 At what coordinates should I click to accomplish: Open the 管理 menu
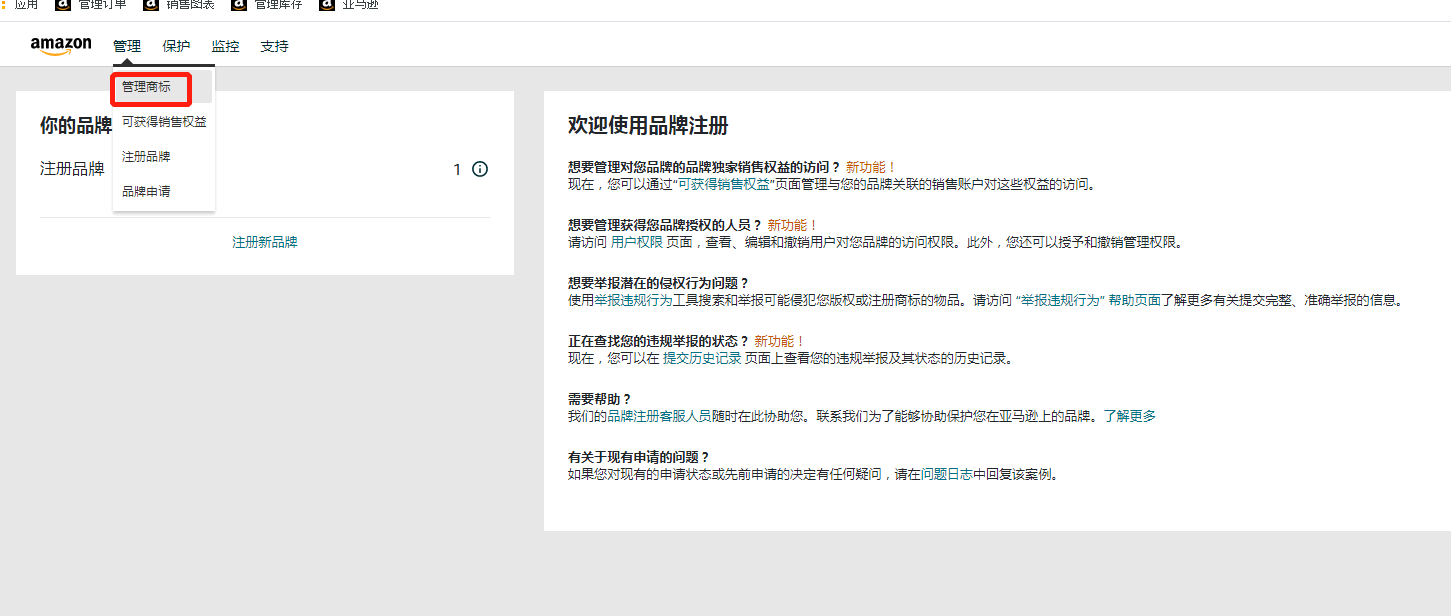127,46
